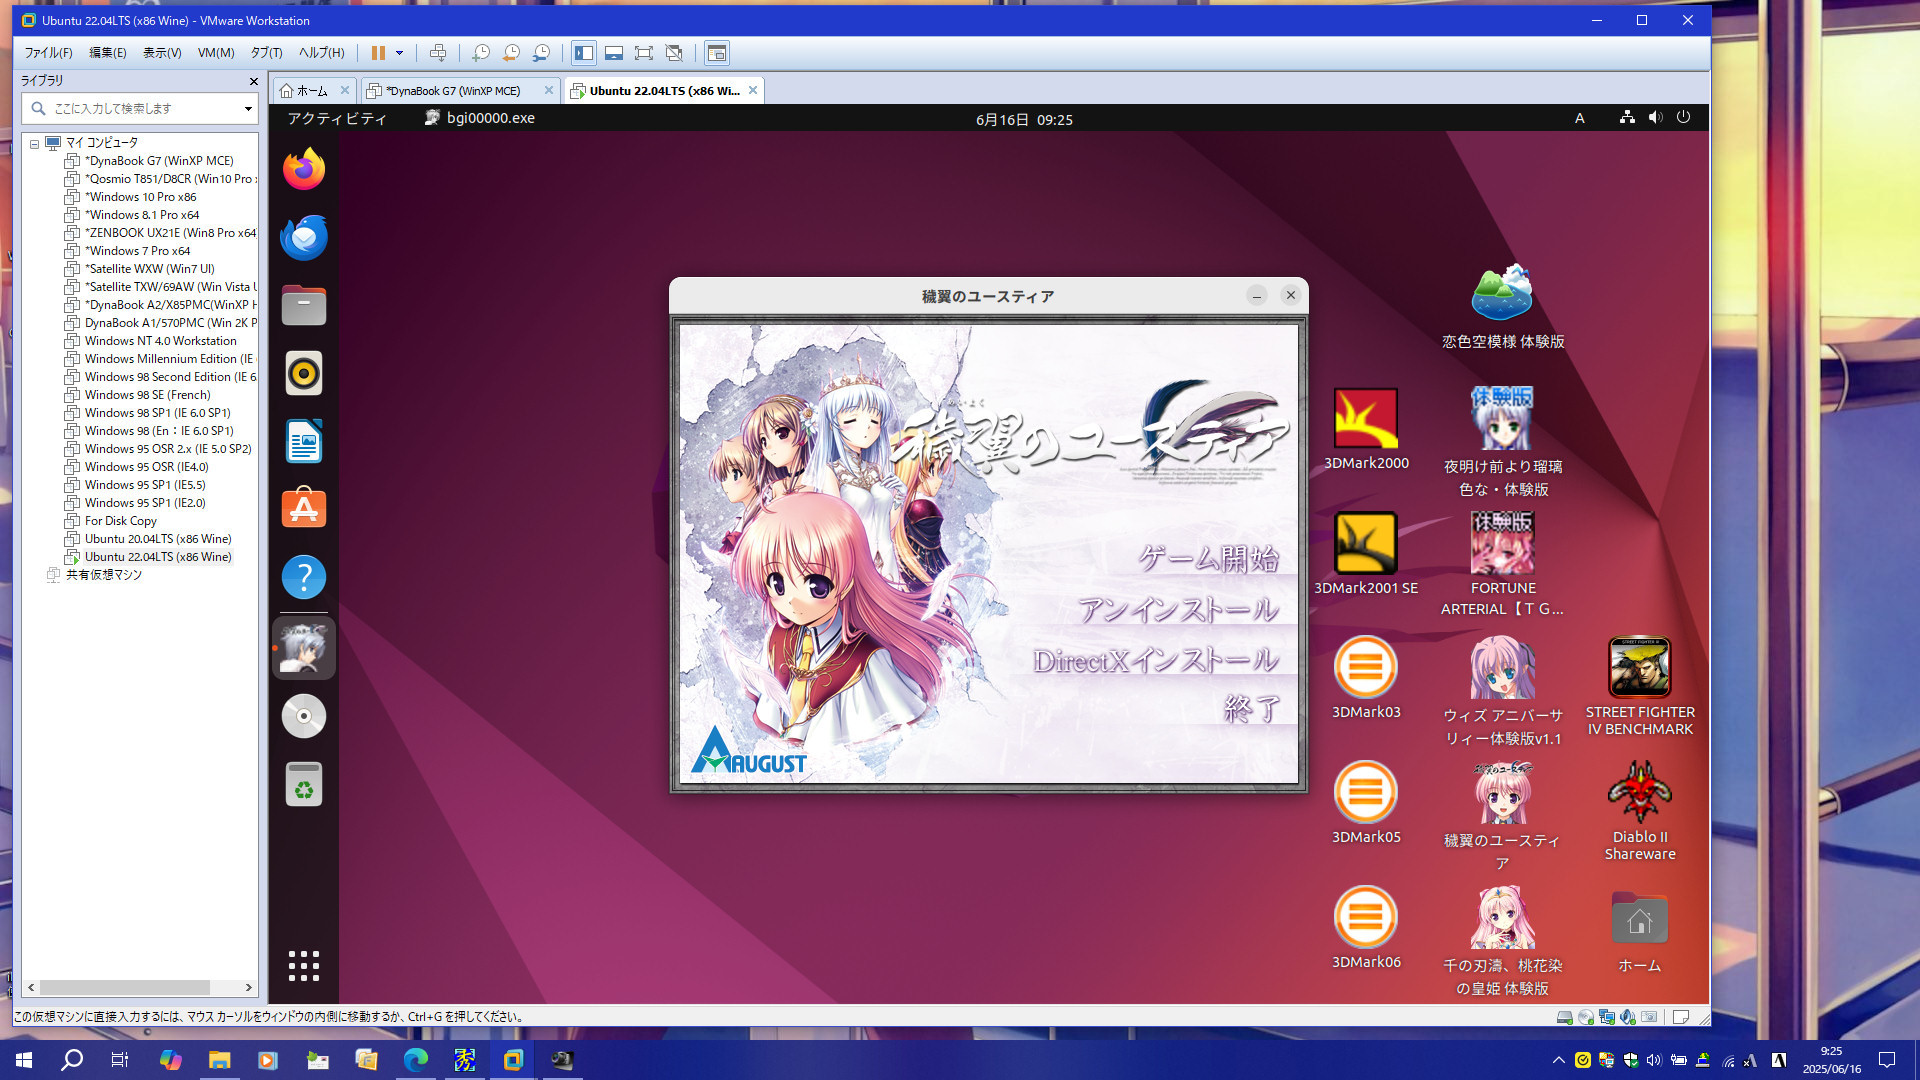Open the Ubuntu clock and calendar menu

click(1024, 119)
